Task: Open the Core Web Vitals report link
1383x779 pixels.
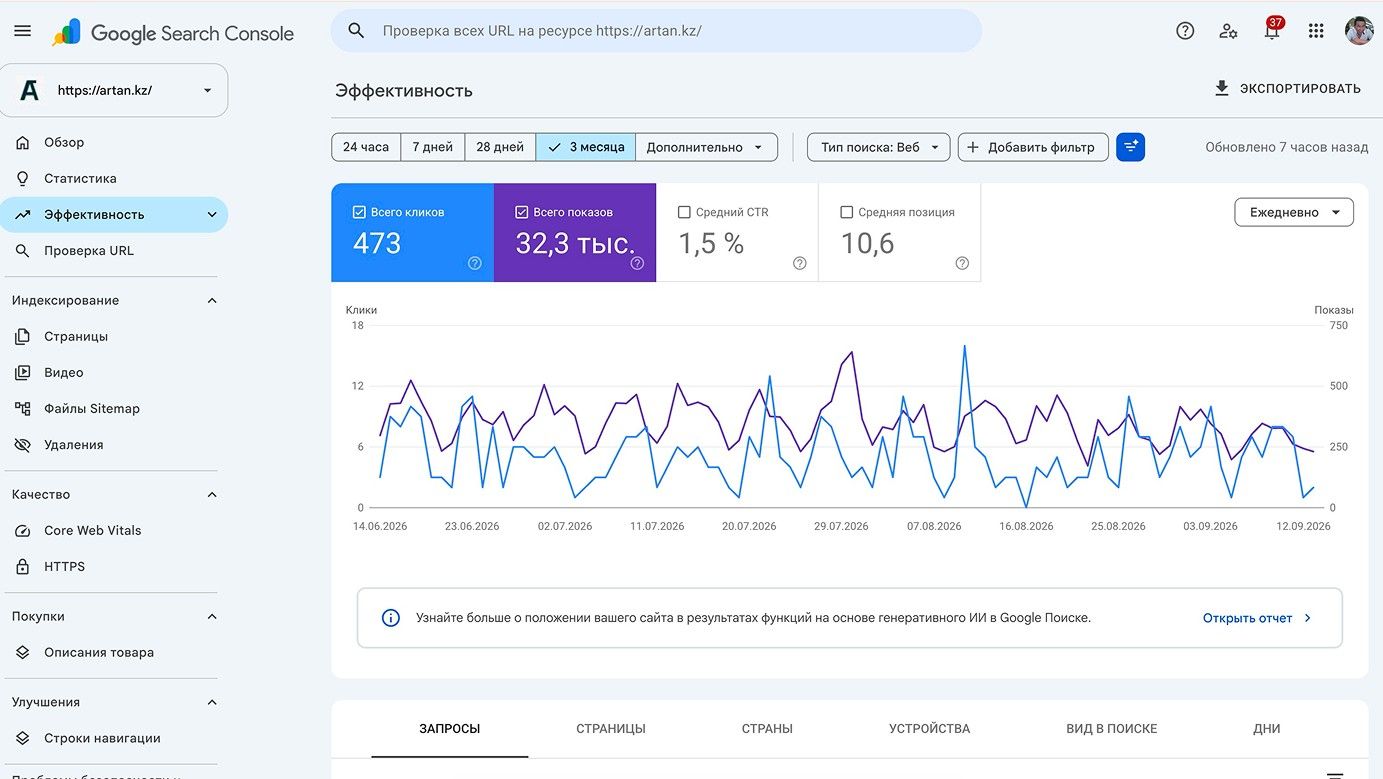Action: tap(114, 531)
